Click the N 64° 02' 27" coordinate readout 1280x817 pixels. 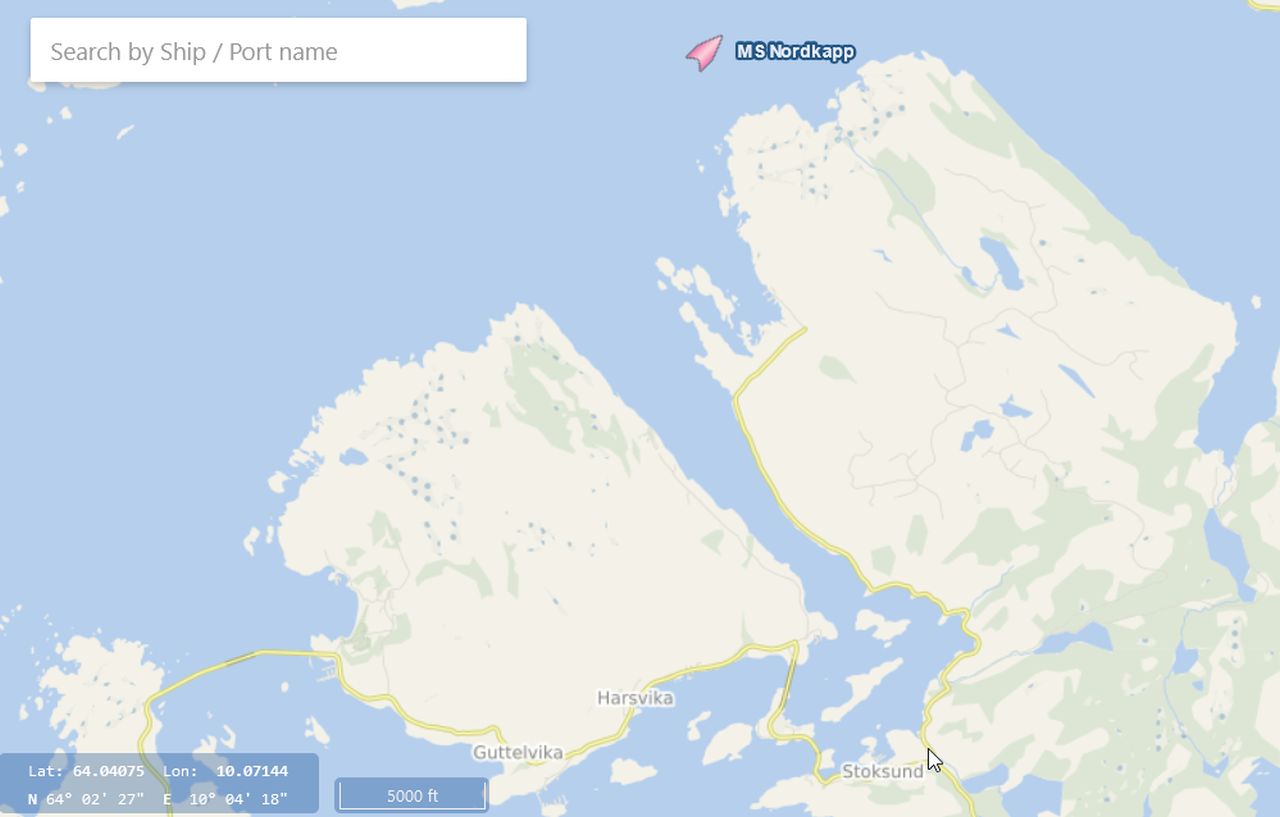[88, 799]
